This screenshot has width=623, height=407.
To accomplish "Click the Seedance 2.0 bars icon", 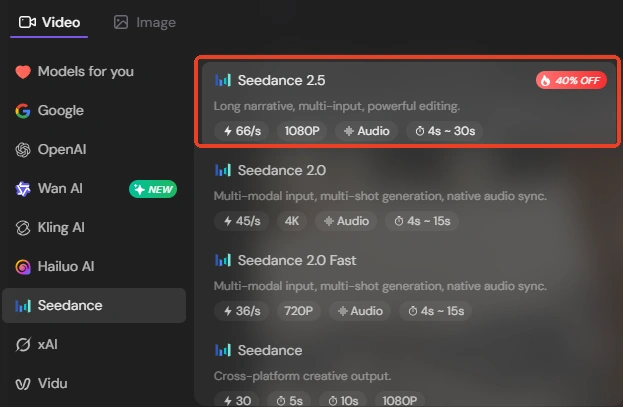I will (223, 171).
